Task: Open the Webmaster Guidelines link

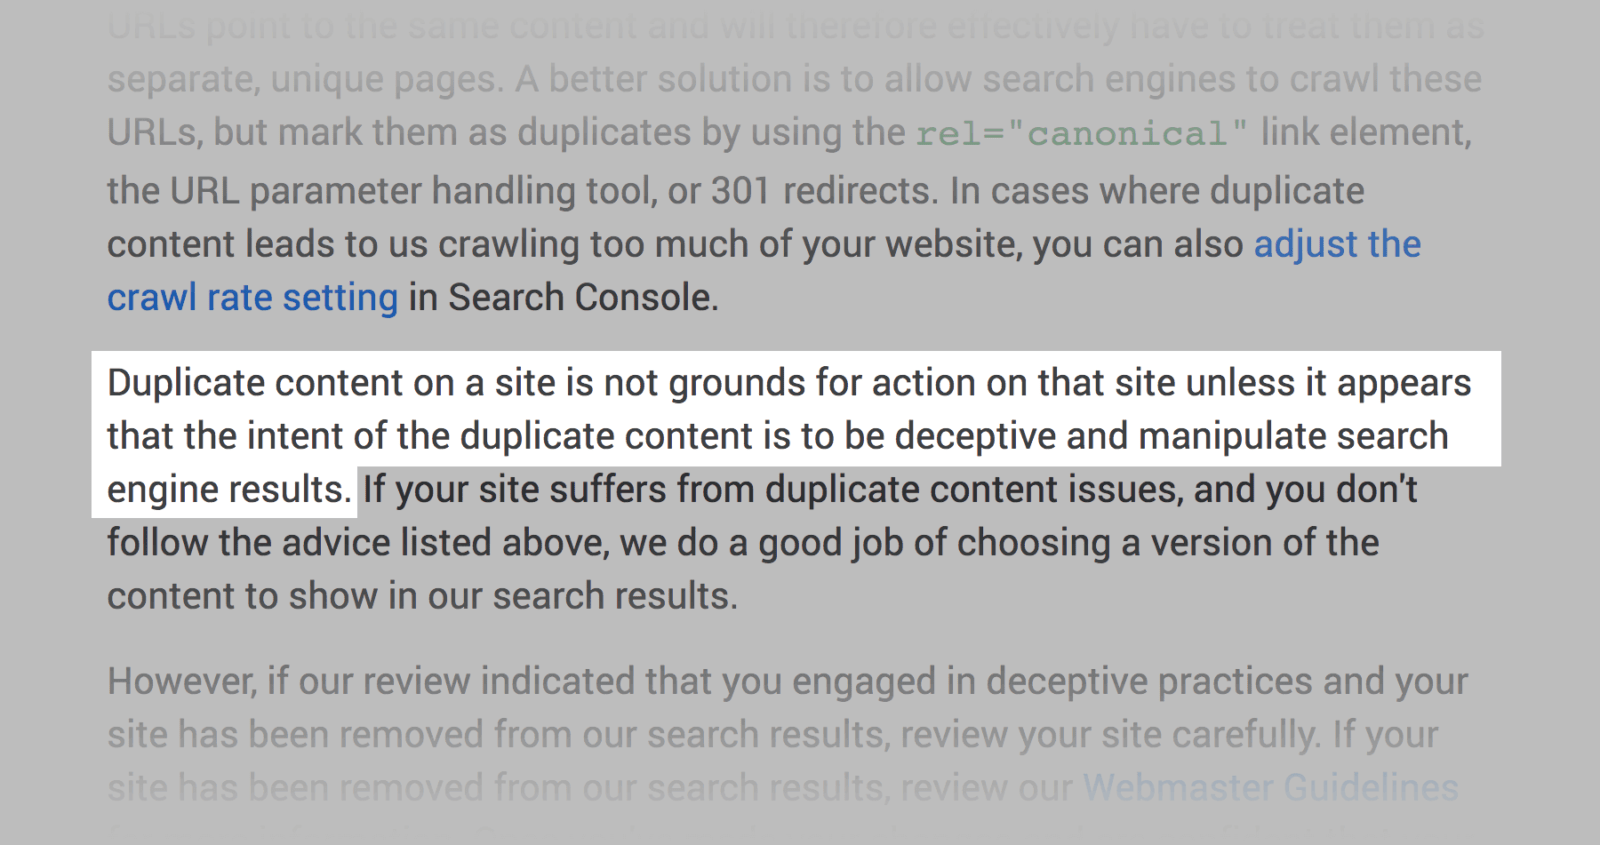Action: coord(1270,788)
